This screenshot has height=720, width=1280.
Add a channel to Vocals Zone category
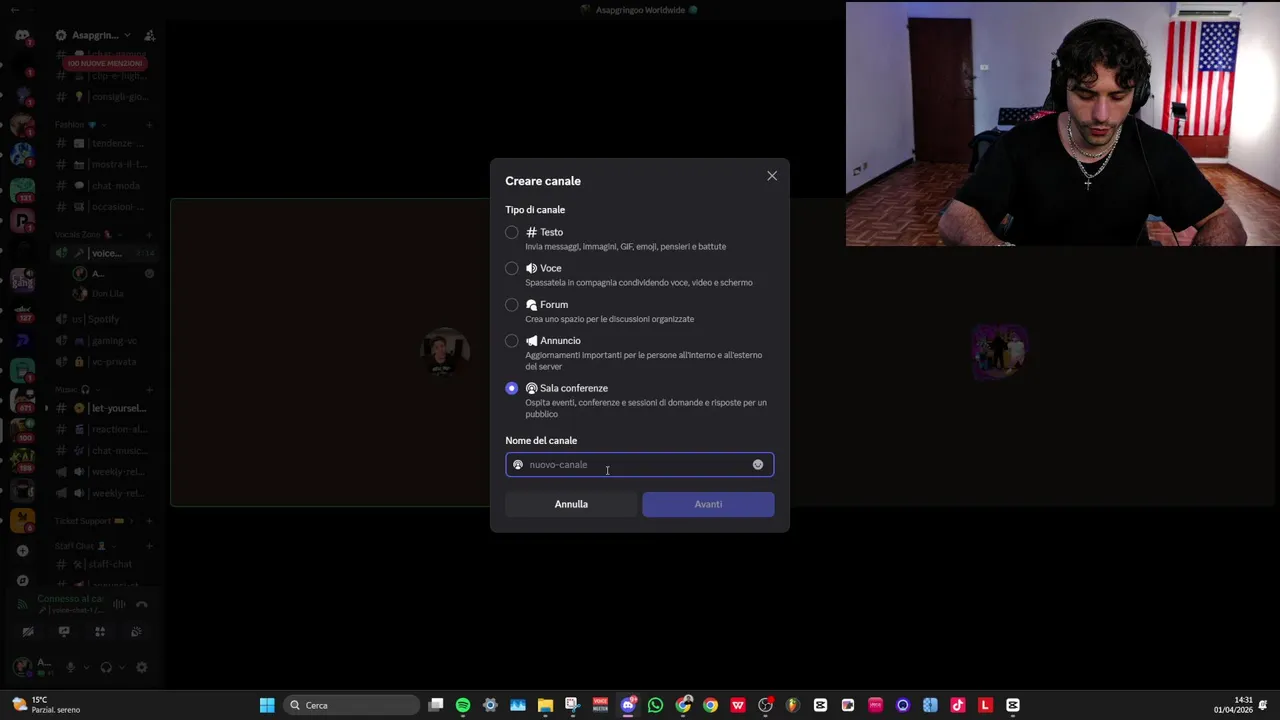coord(149,234)
